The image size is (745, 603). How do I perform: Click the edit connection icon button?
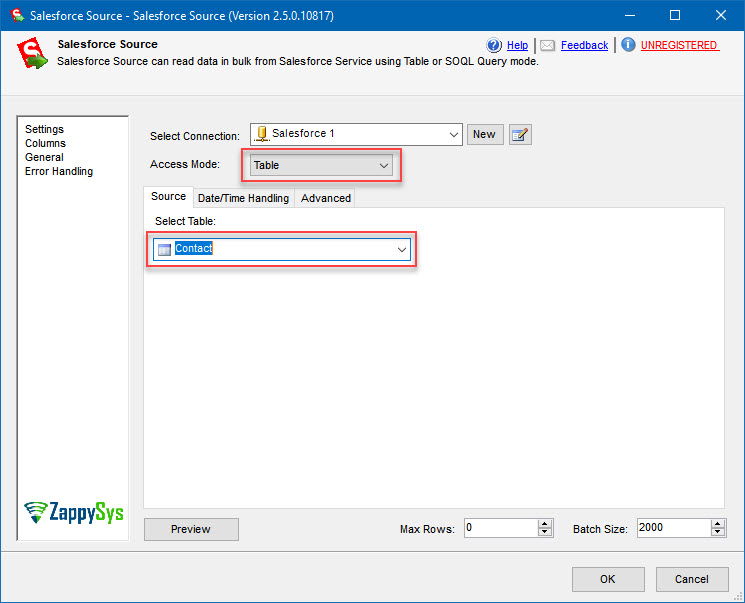click(x=520, y=134)
